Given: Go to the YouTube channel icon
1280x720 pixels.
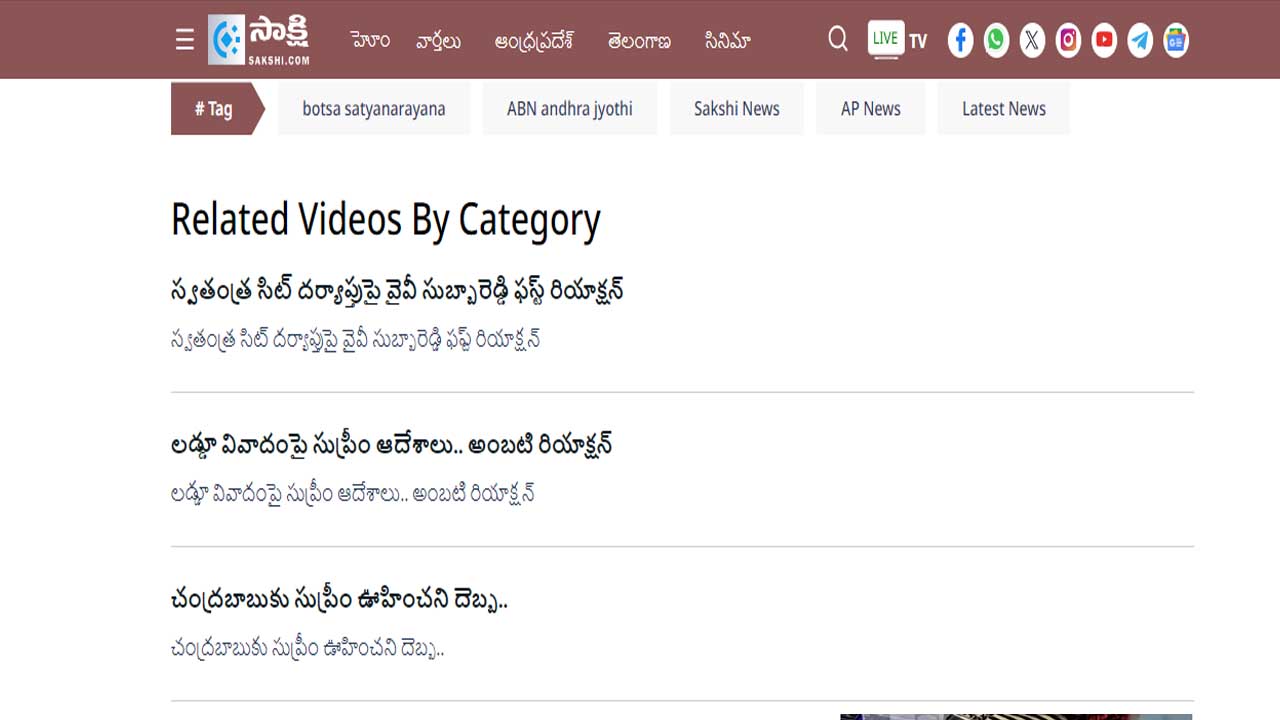Looking at the screenshot, I should pos(1104,40).
